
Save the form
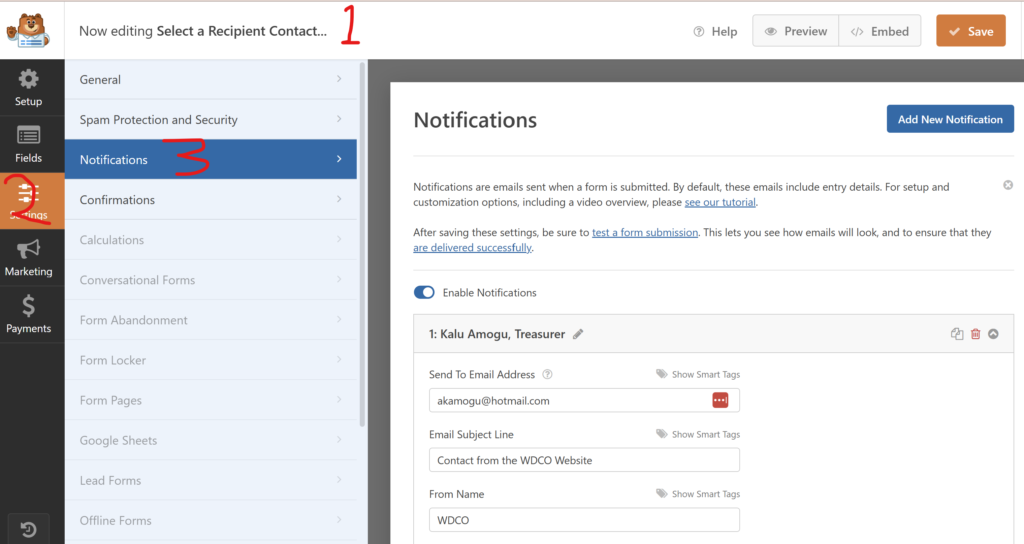[x=970, y=31]
